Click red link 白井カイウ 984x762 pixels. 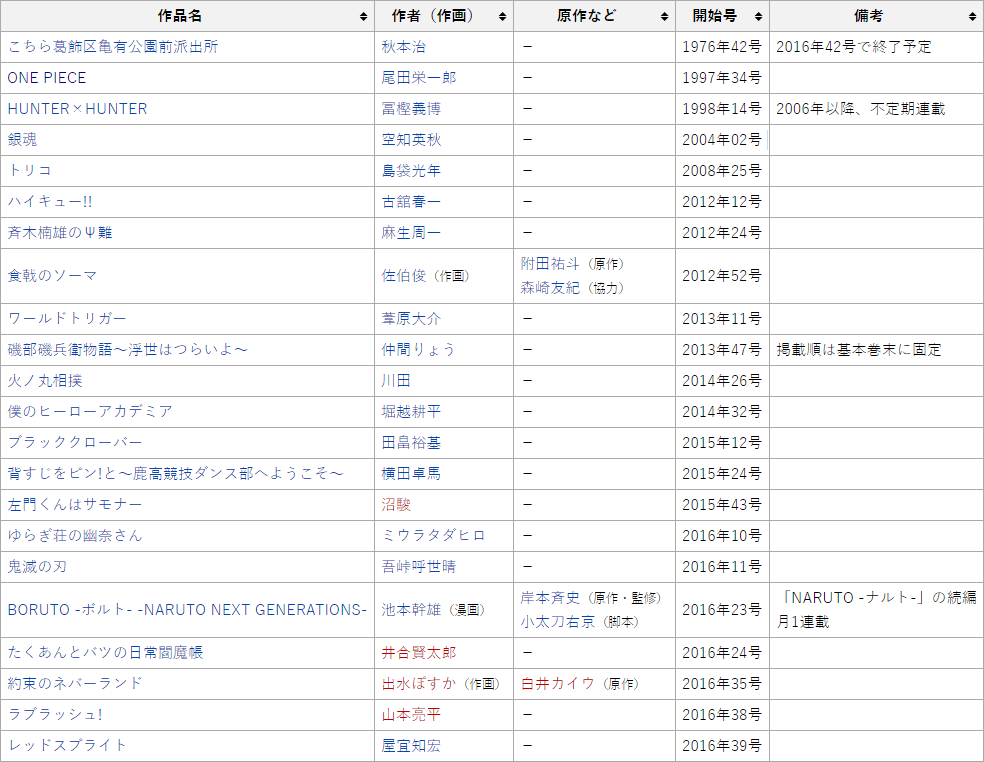[558, 684]
